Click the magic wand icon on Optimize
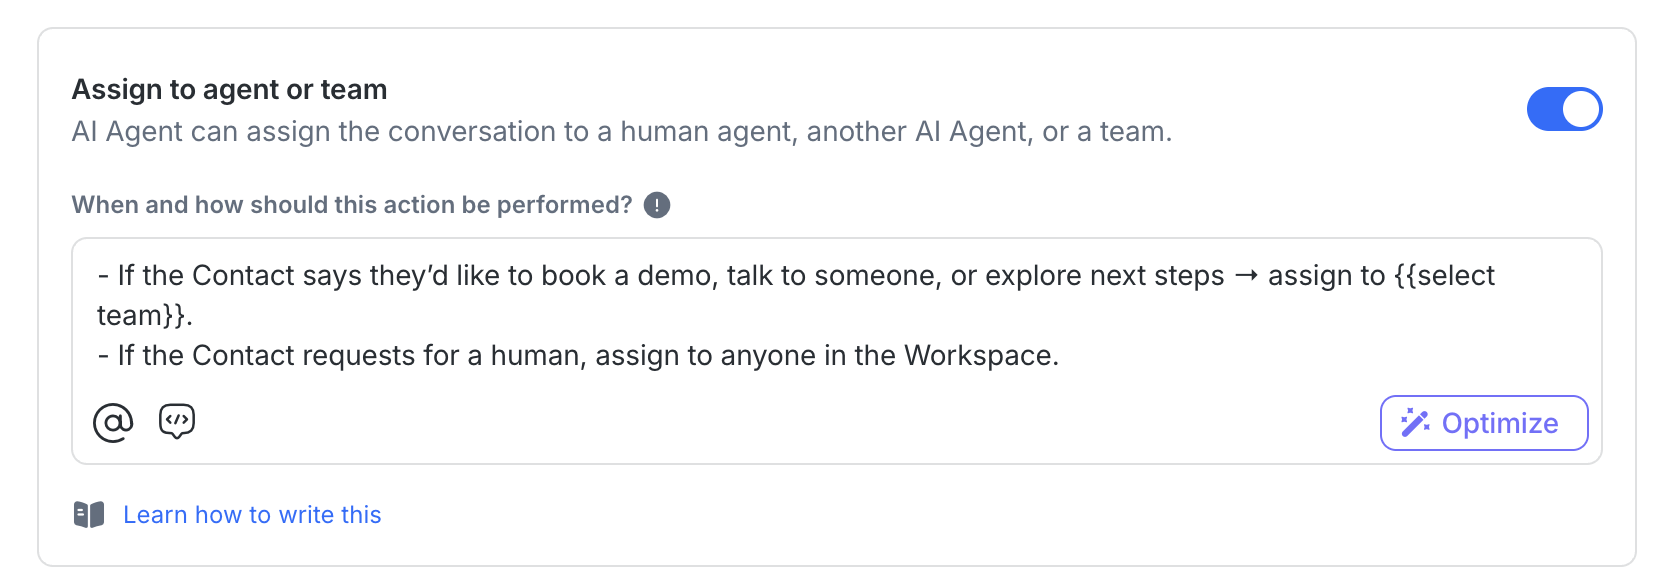The image size is (1668, 588). pyautogui.click(x=1414, y=423)
